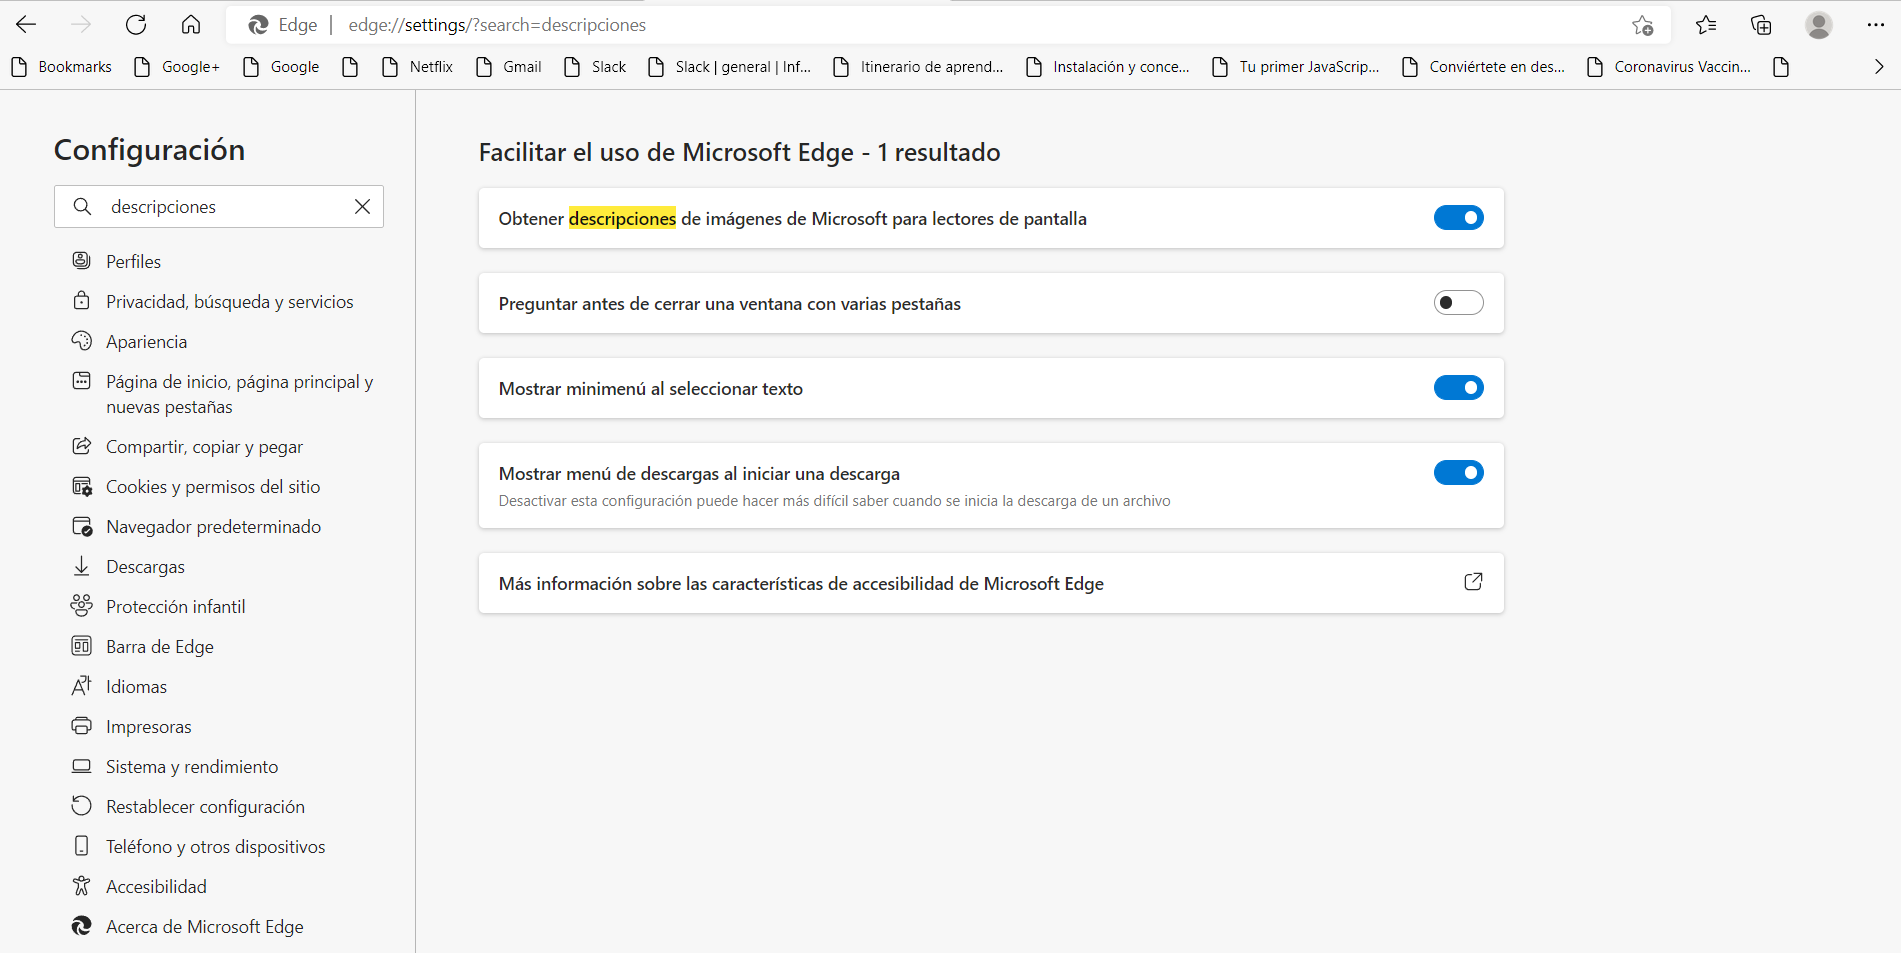The height and width of the screenshot is (953, 1901).
Task: Open the Descargas settings section
Action: (145, 566)
